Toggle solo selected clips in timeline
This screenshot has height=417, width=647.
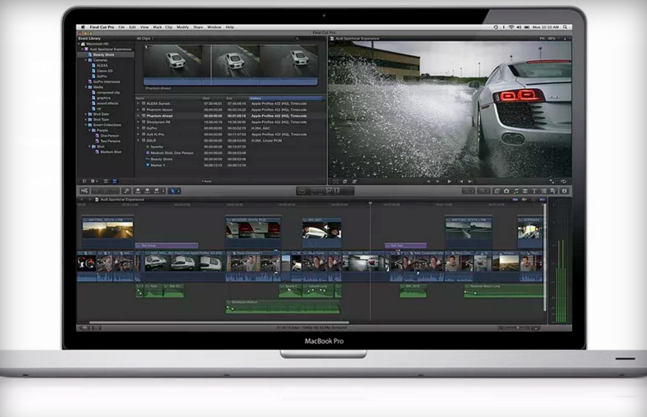(x=533, y=200)
